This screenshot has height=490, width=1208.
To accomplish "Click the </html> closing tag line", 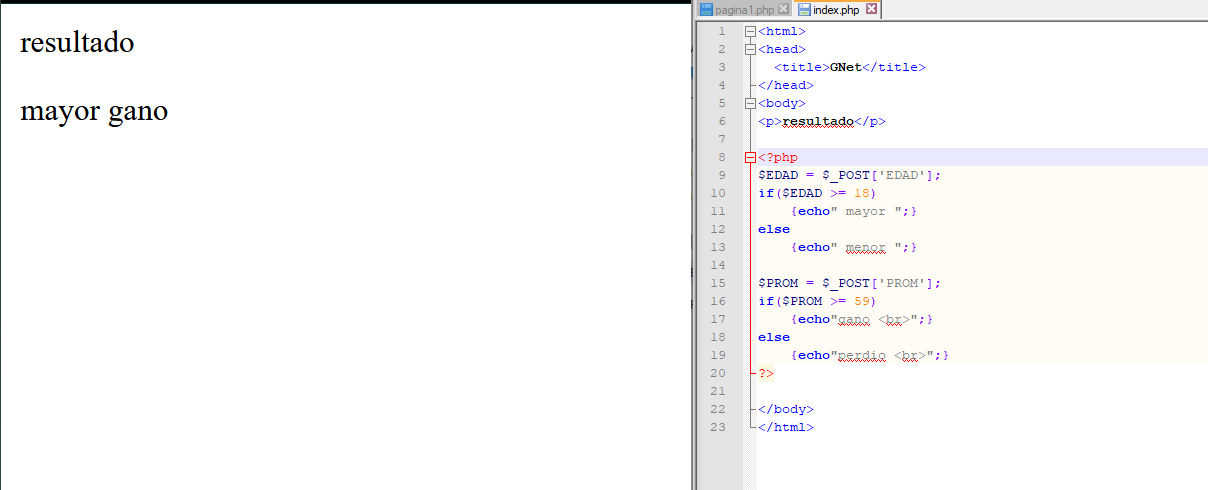I will point(786,428).
